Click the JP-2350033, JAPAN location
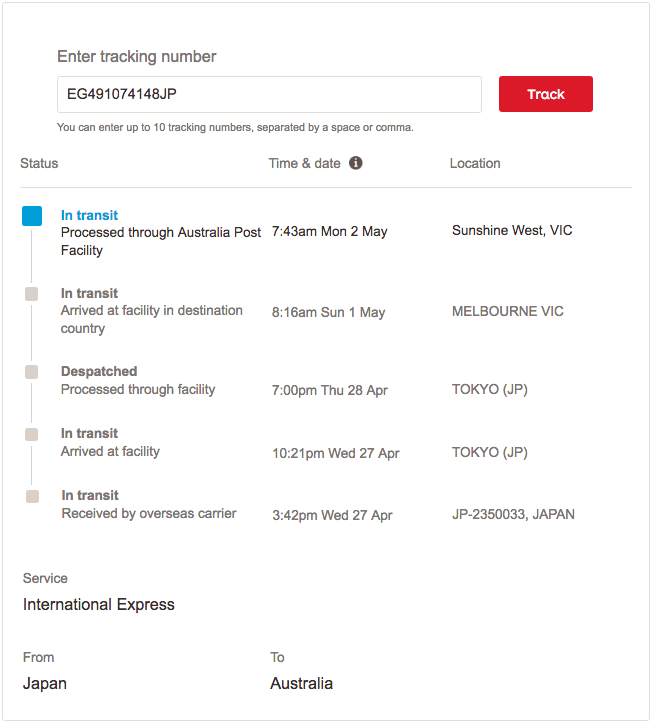This screenshot has width=653, height=726. tap(513, 514)
